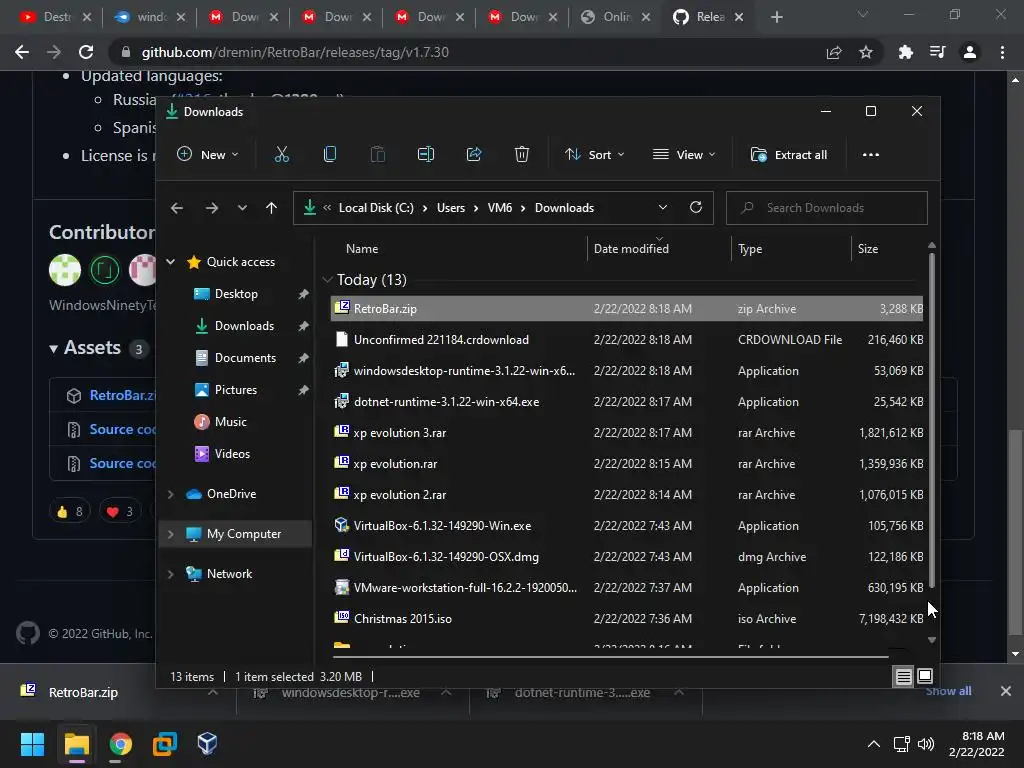
Task: Collapse the Today (13) group
Action: [x=327, y=280]
